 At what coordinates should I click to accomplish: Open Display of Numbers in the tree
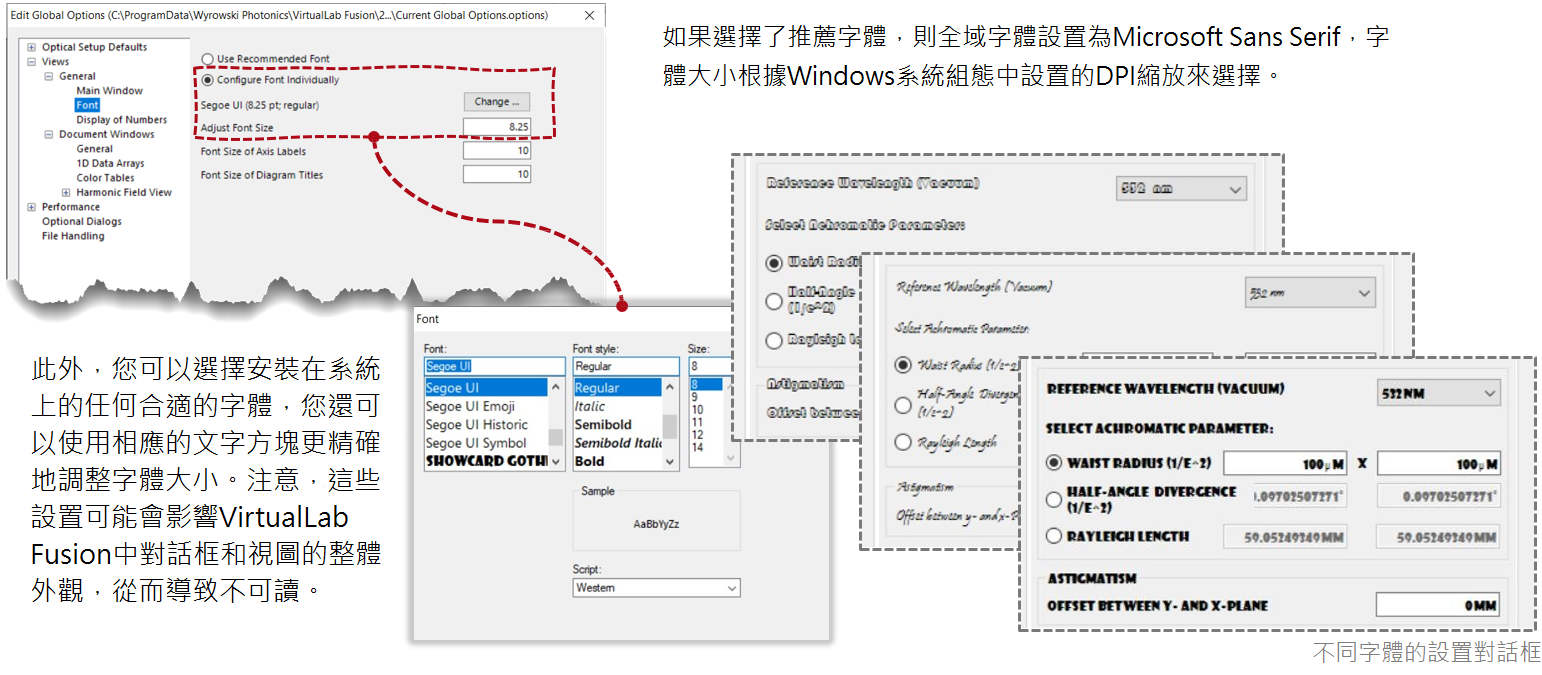pyautogui.click(x=122, y=120)
